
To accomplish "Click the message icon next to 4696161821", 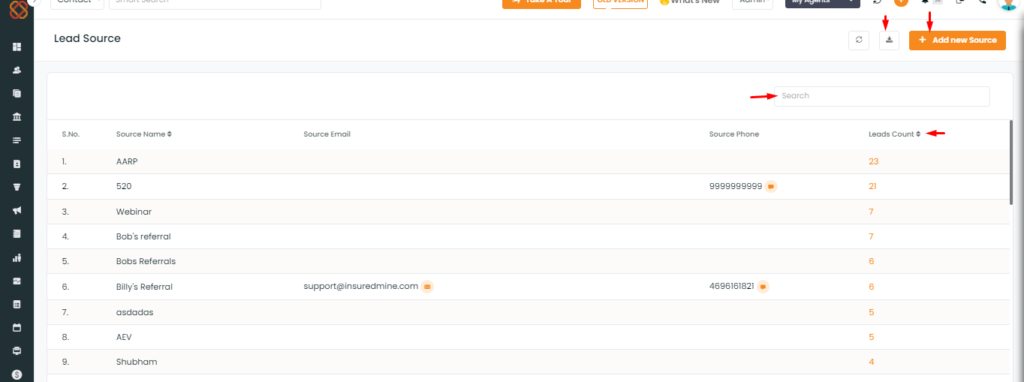I will click(x=763, y=286).
